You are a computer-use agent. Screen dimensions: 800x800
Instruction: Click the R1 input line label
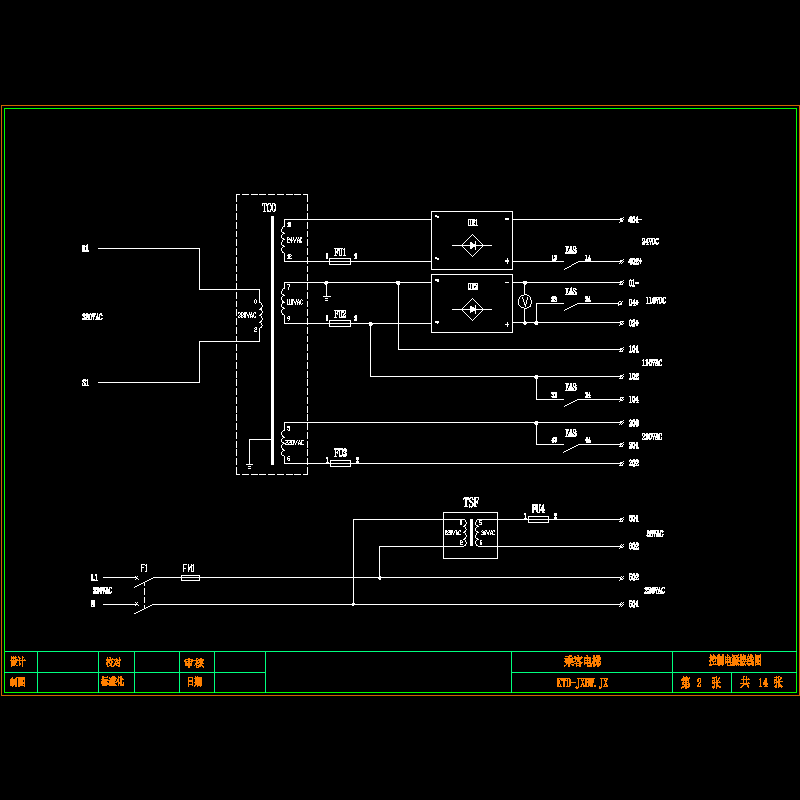click(86, 248)
